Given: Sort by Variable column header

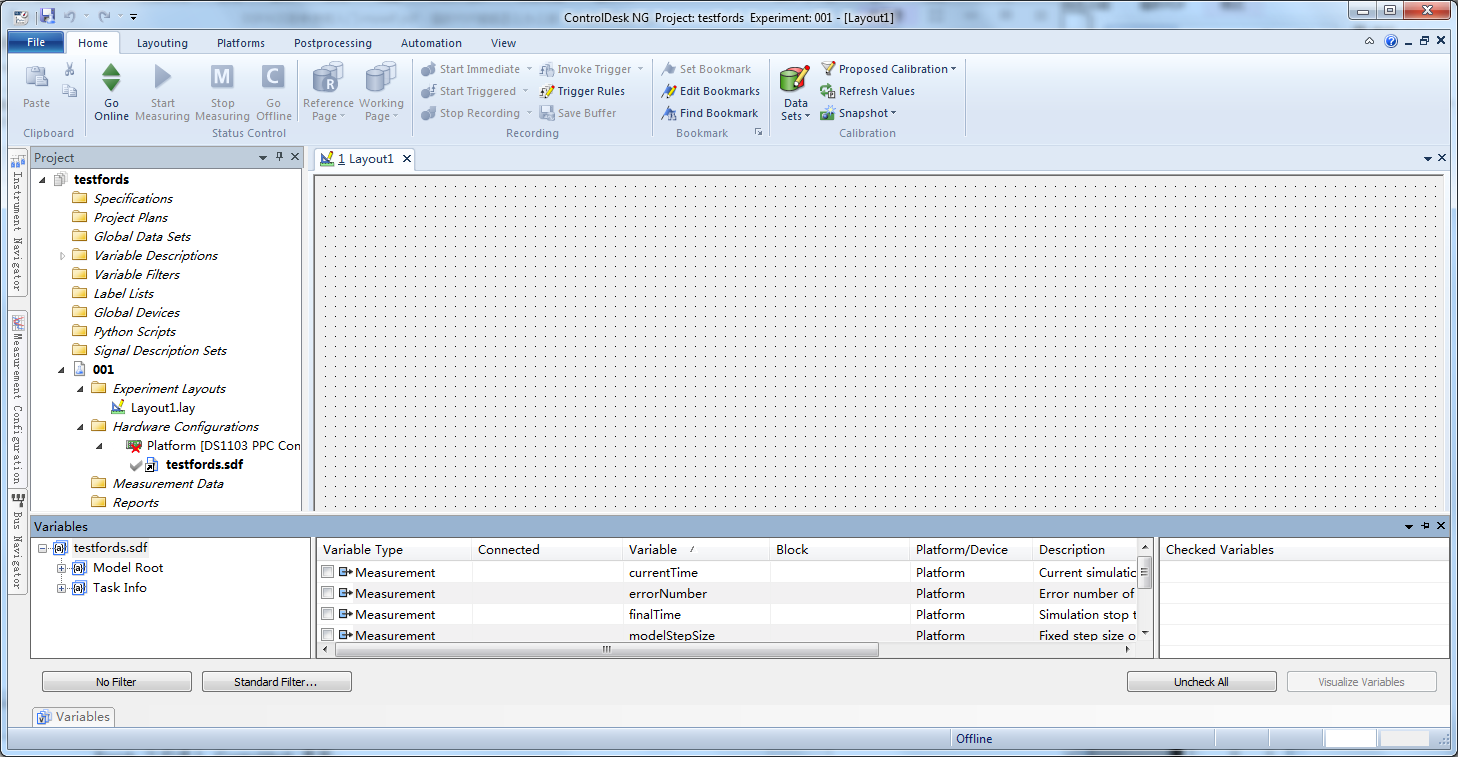Looking at the screenshot, I should tap(698, 549).
